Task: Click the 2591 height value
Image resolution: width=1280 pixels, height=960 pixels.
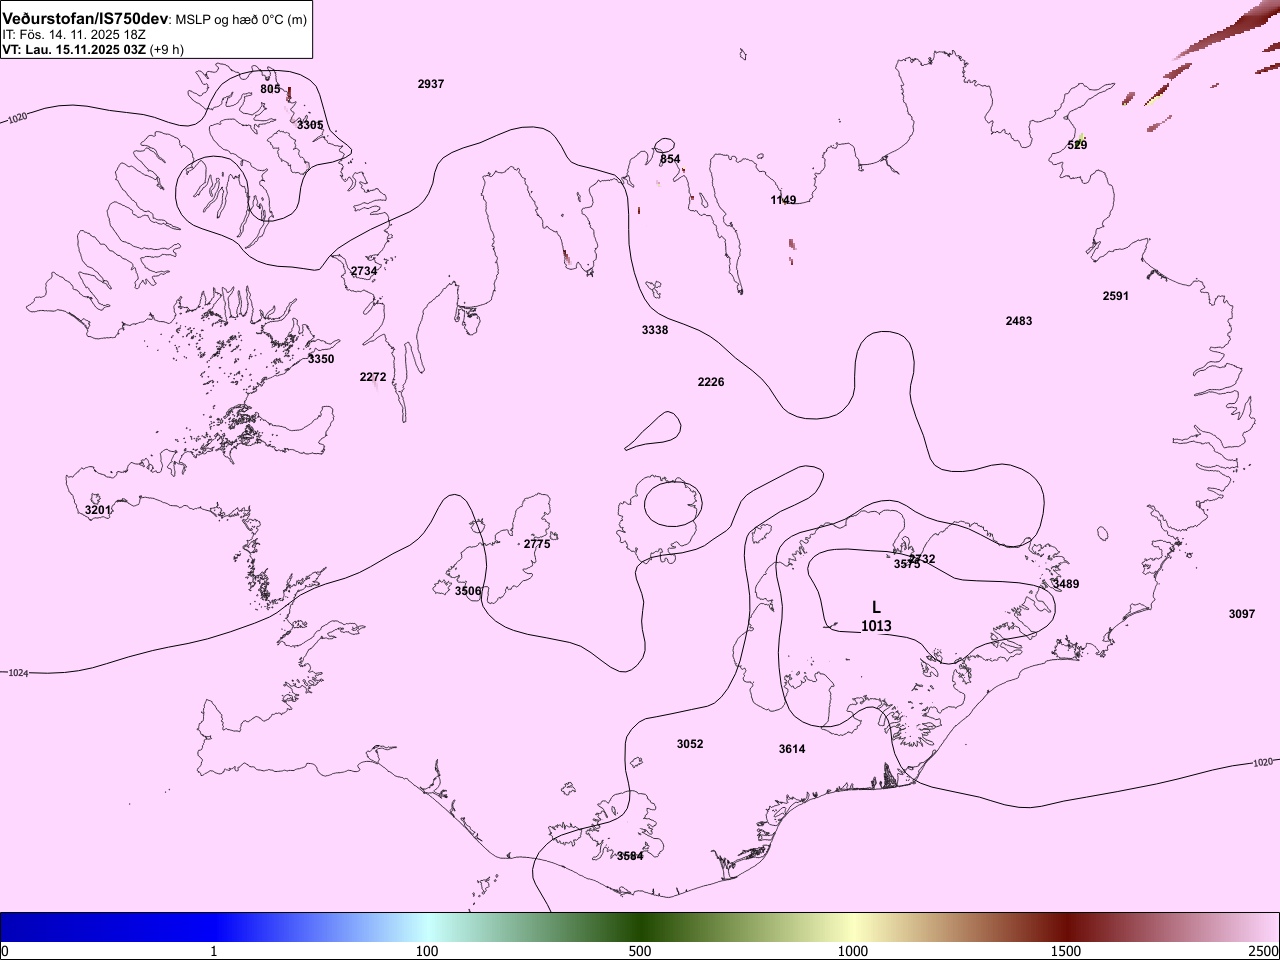Action: (1116, 296)
